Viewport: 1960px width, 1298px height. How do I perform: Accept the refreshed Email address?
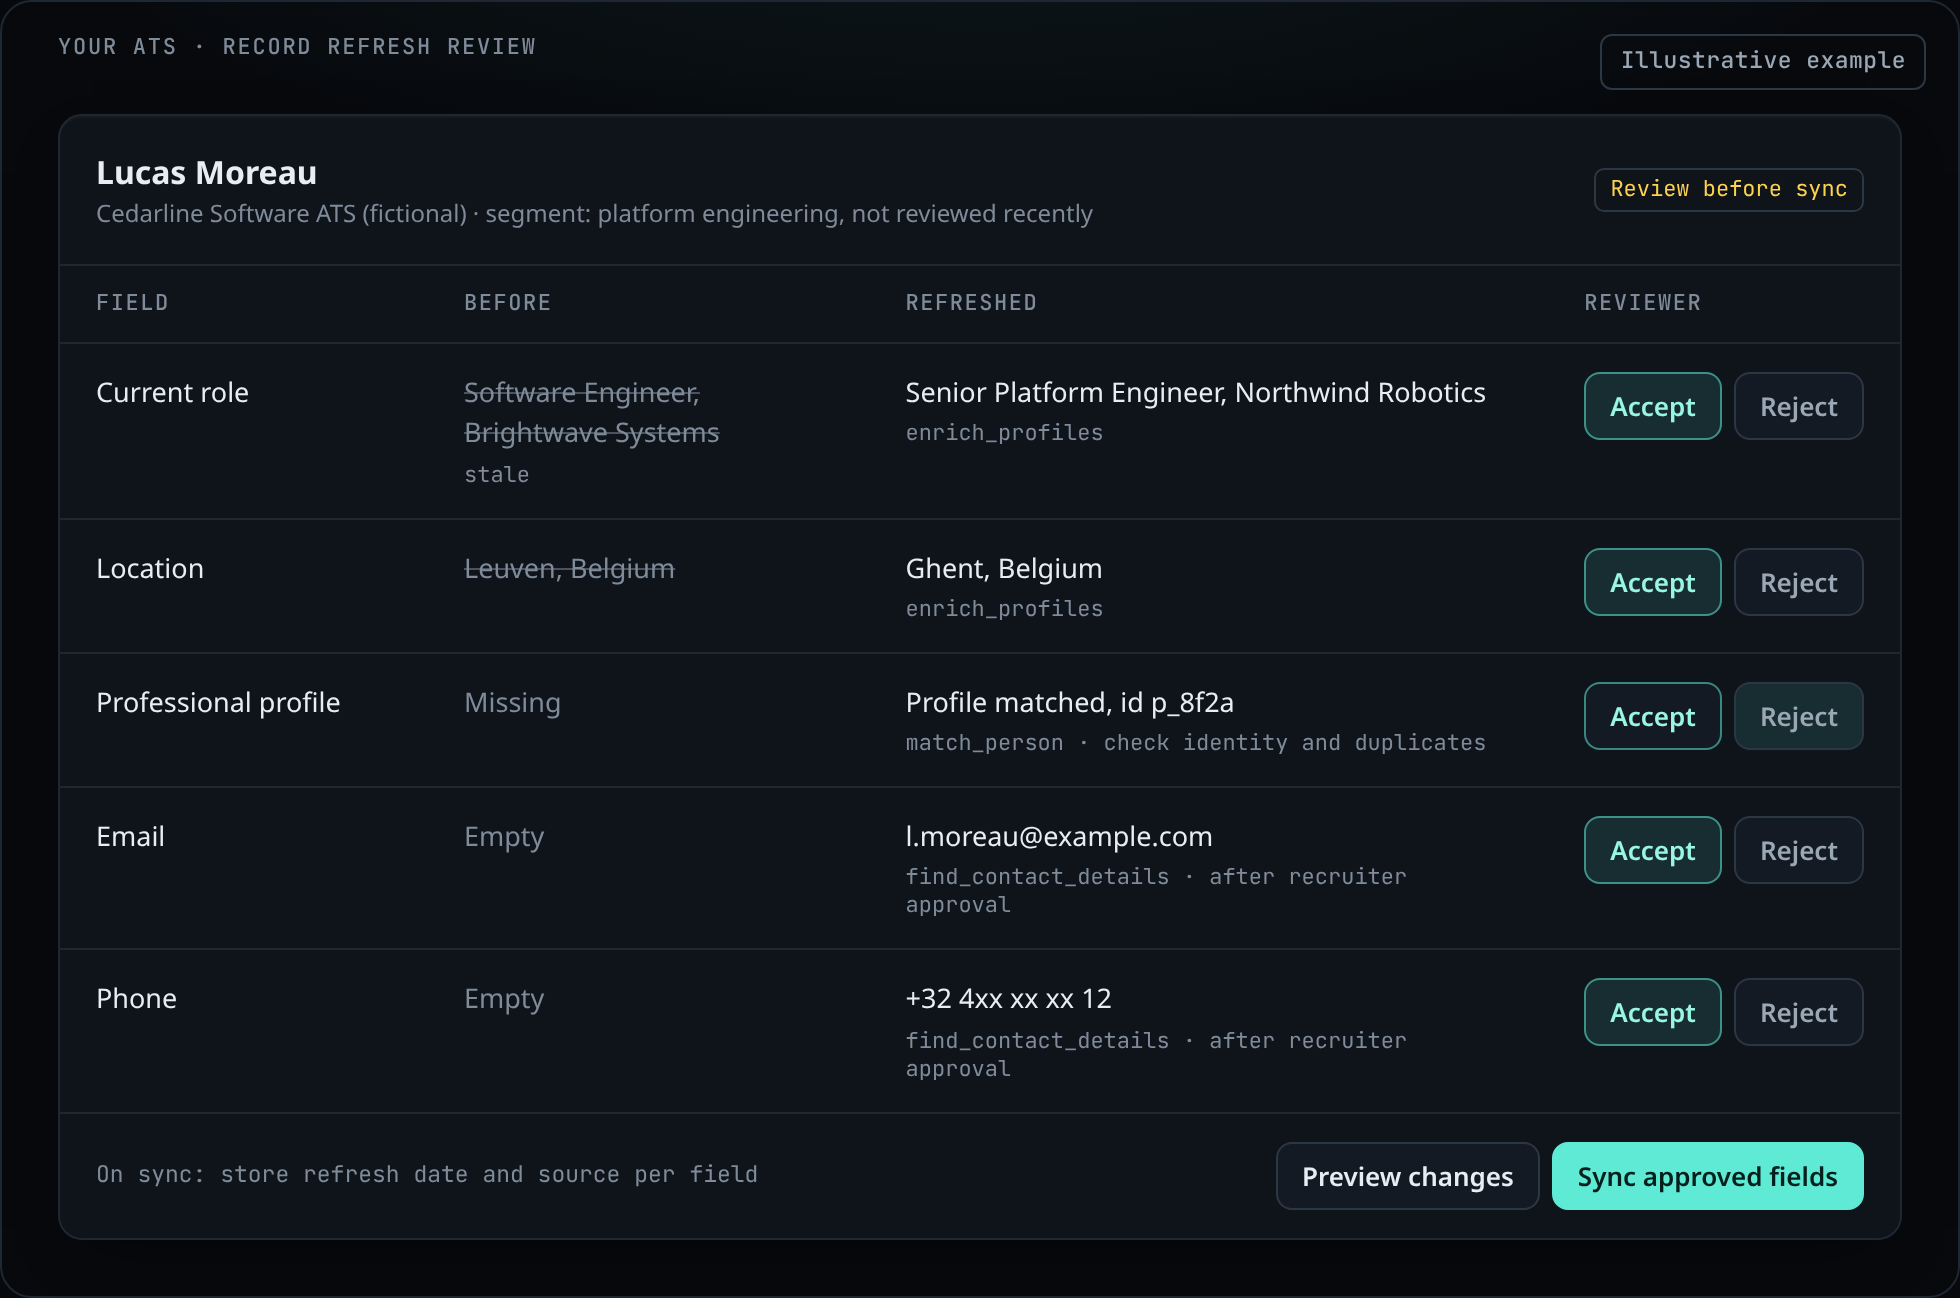click(1652, 850)
